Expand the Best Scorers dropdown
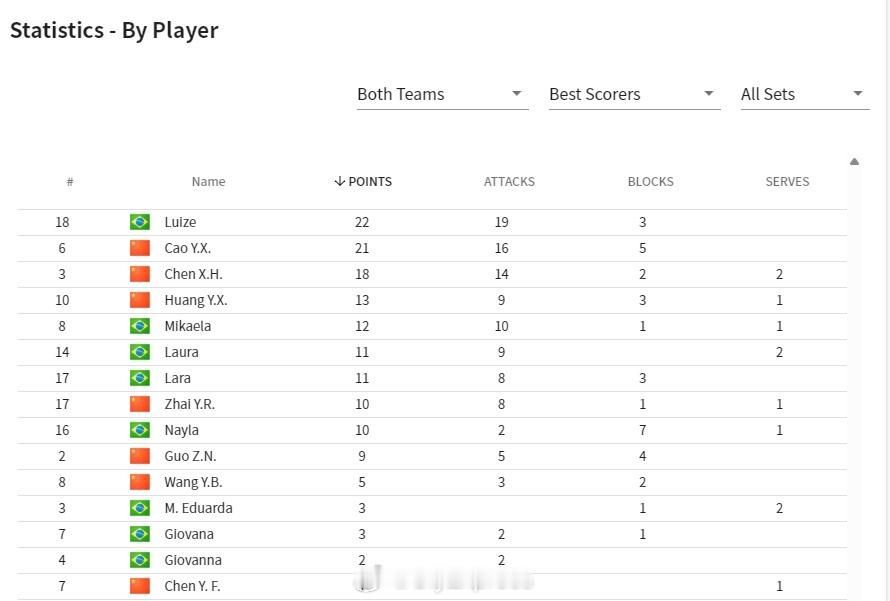Screen dimensions: 890x601 [x=634, y=94]
